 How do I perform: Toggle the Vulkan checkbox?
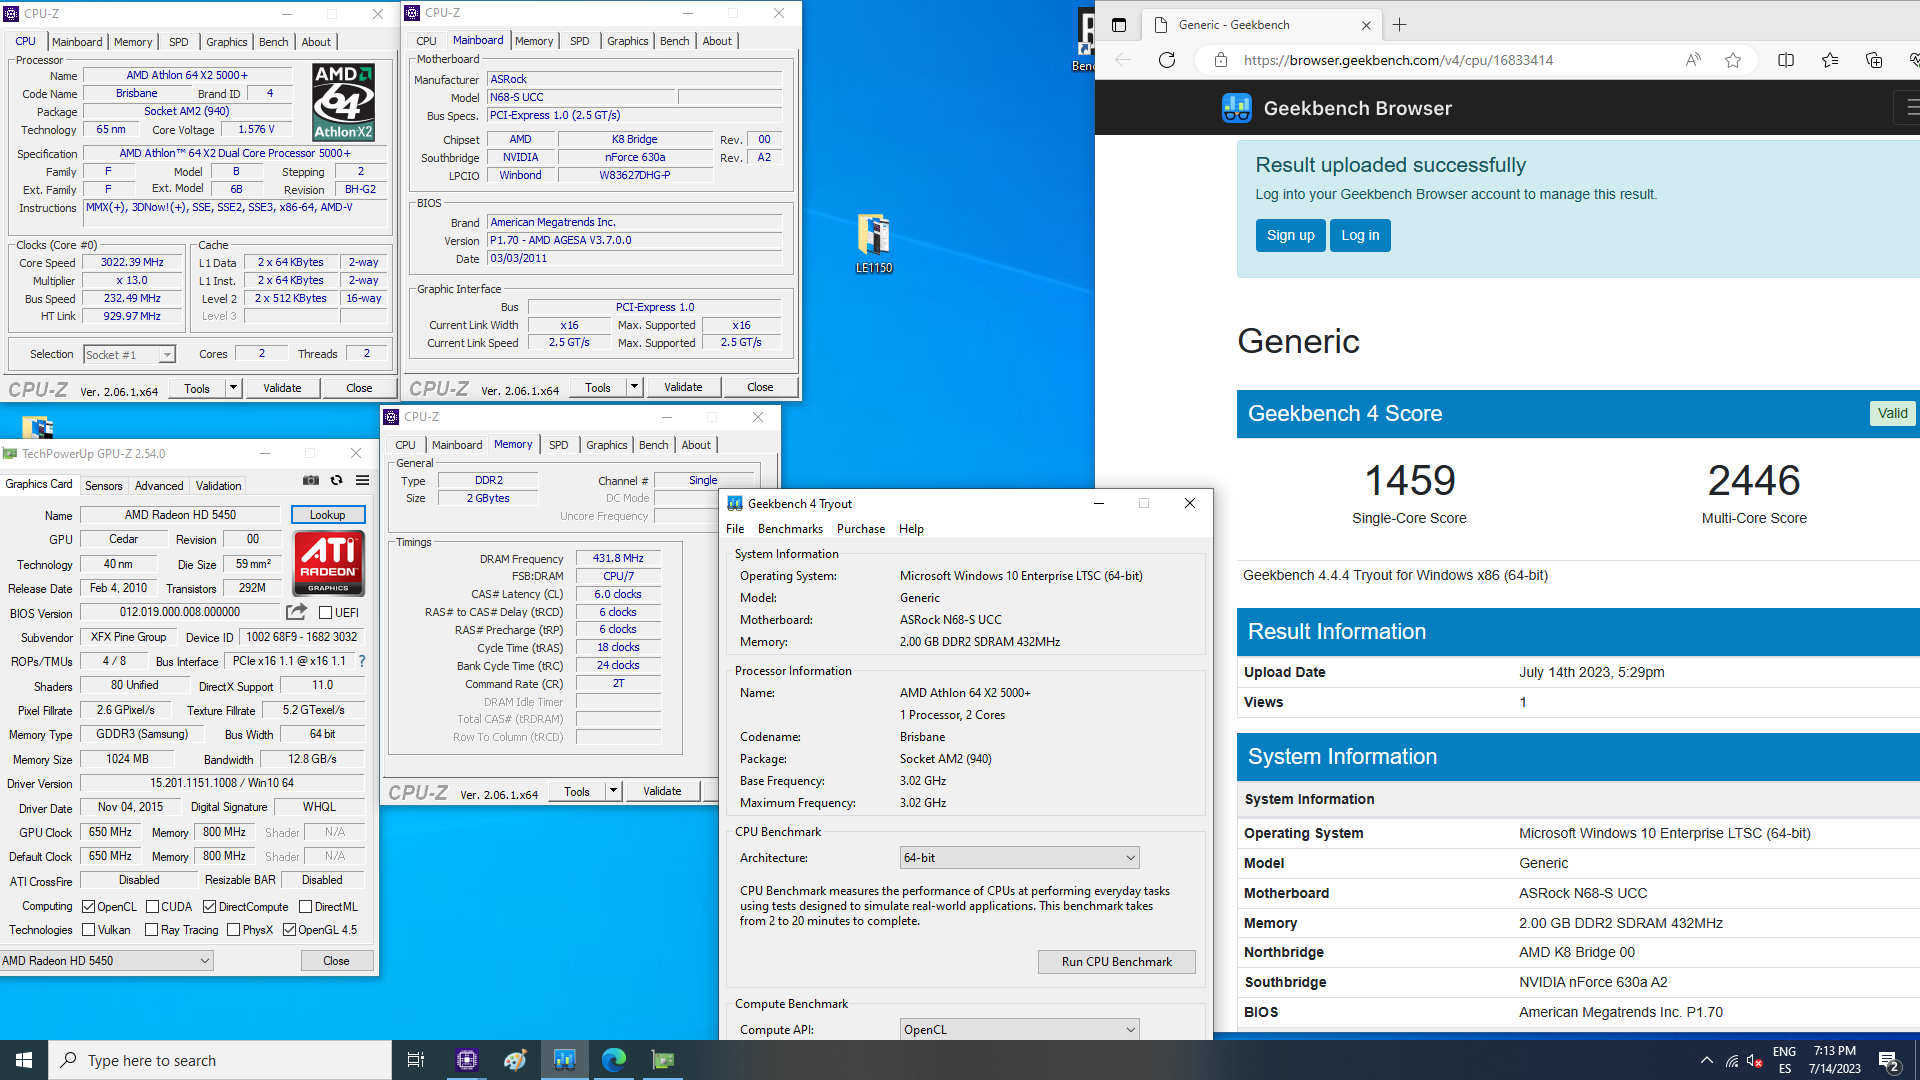[89, 930]
